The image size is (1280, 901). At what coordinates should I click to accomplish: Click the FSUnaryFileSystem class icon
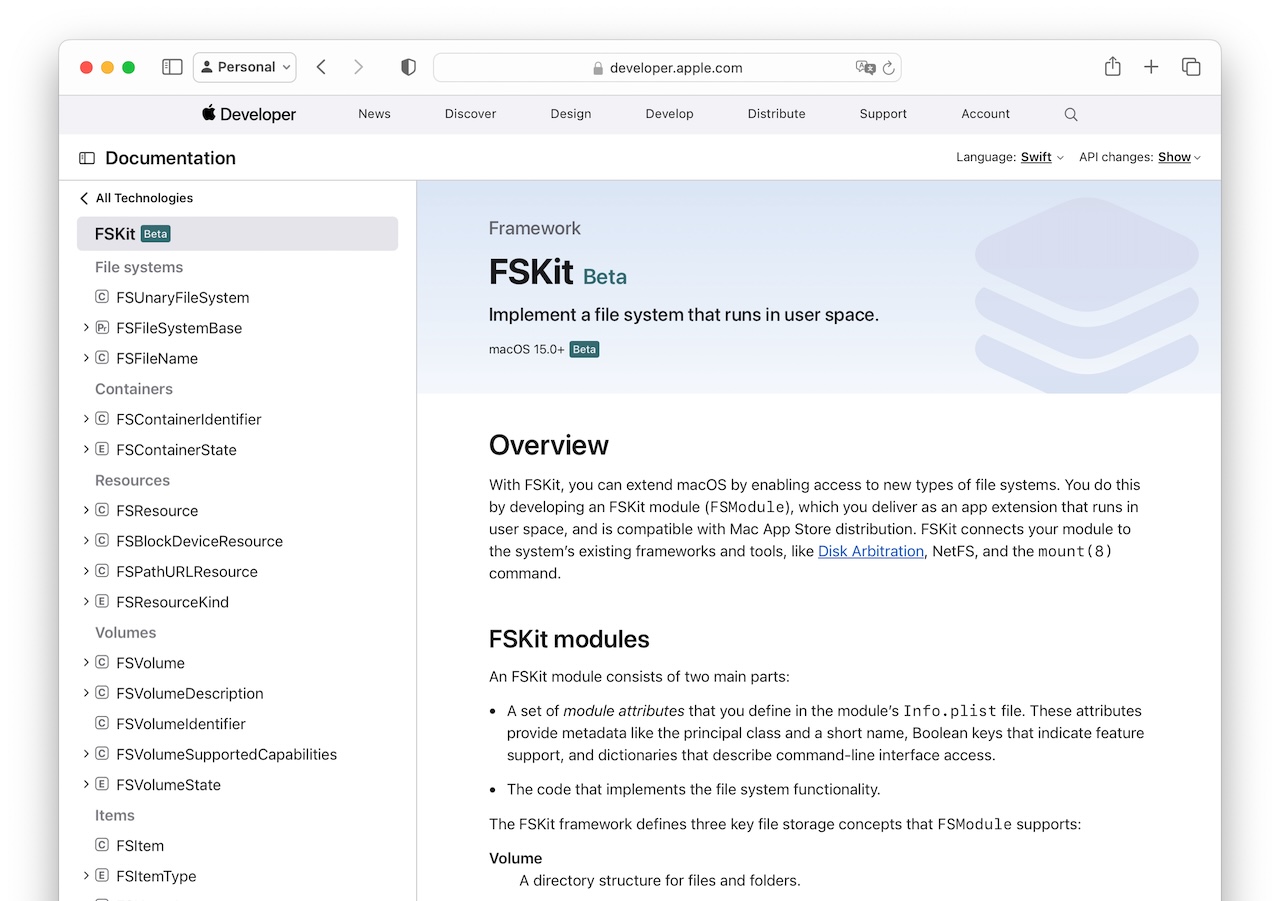102,297
